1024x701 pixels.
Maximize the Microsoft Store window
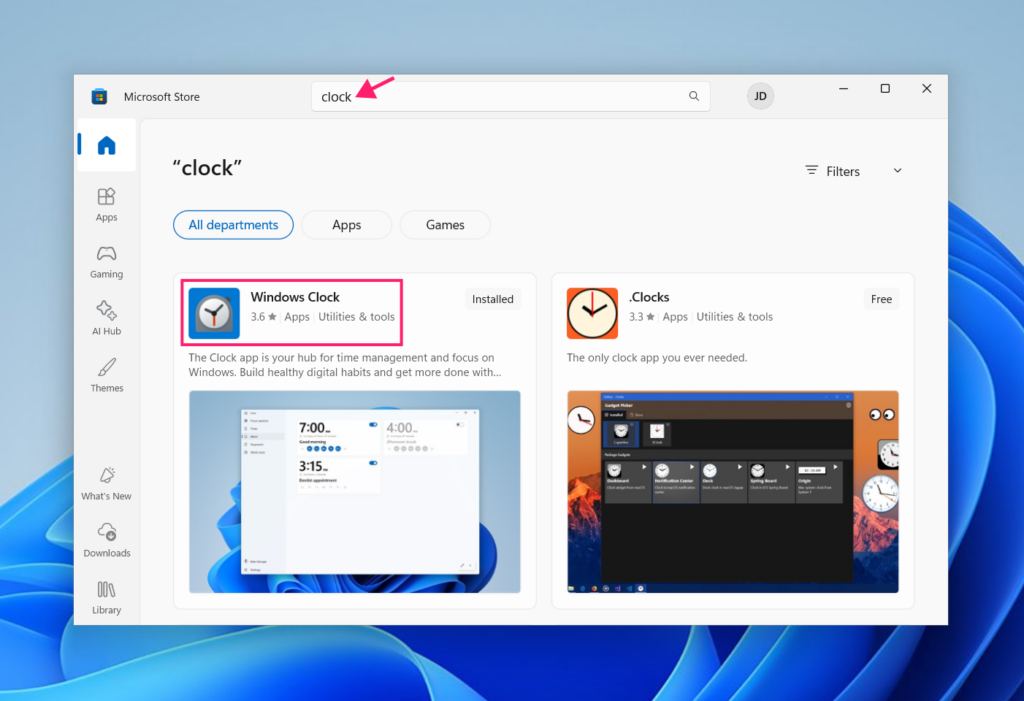[x=885, y=88]
